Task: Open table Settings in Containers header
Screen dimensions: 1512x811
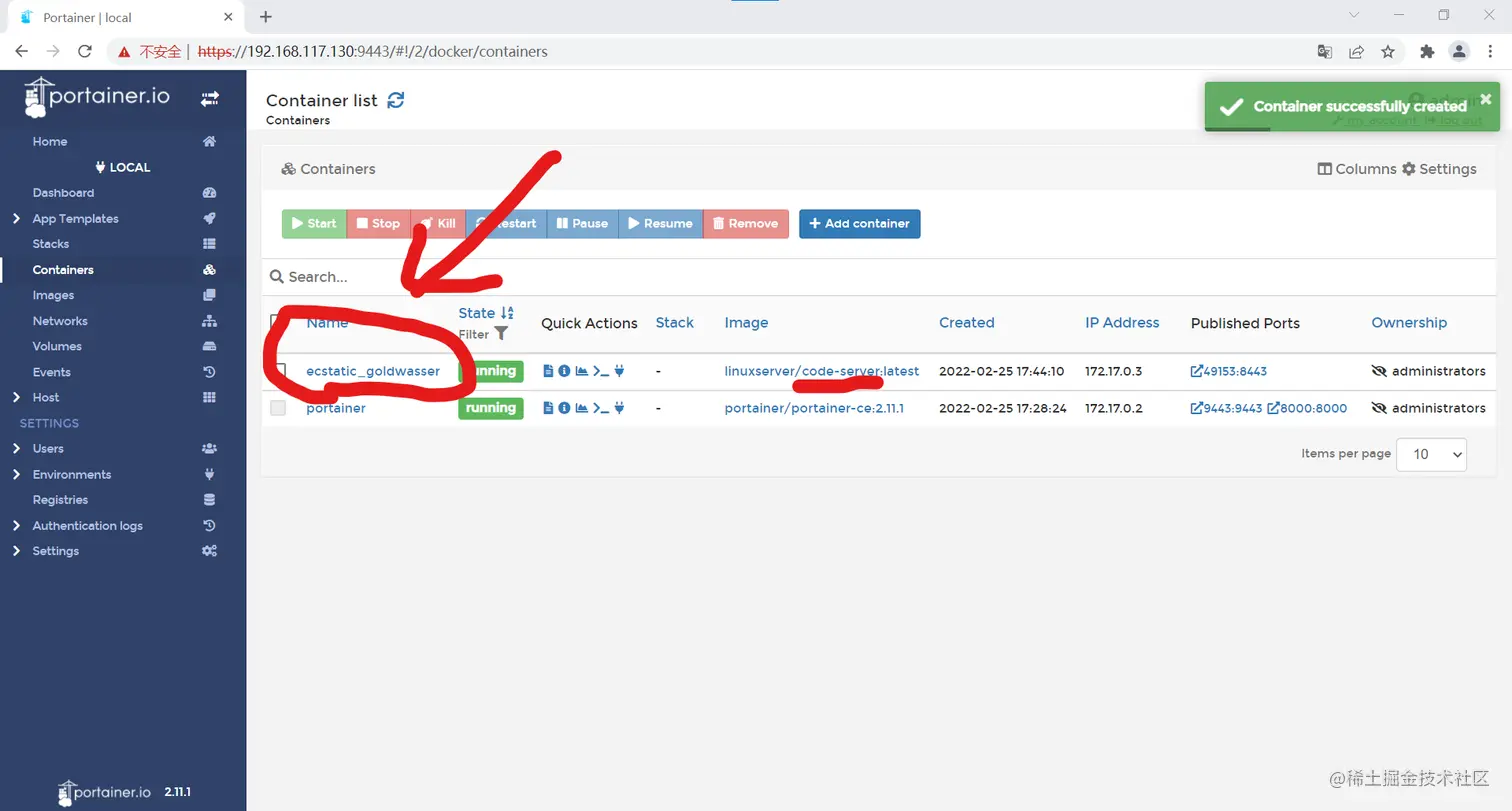Action: [1439, 169]
